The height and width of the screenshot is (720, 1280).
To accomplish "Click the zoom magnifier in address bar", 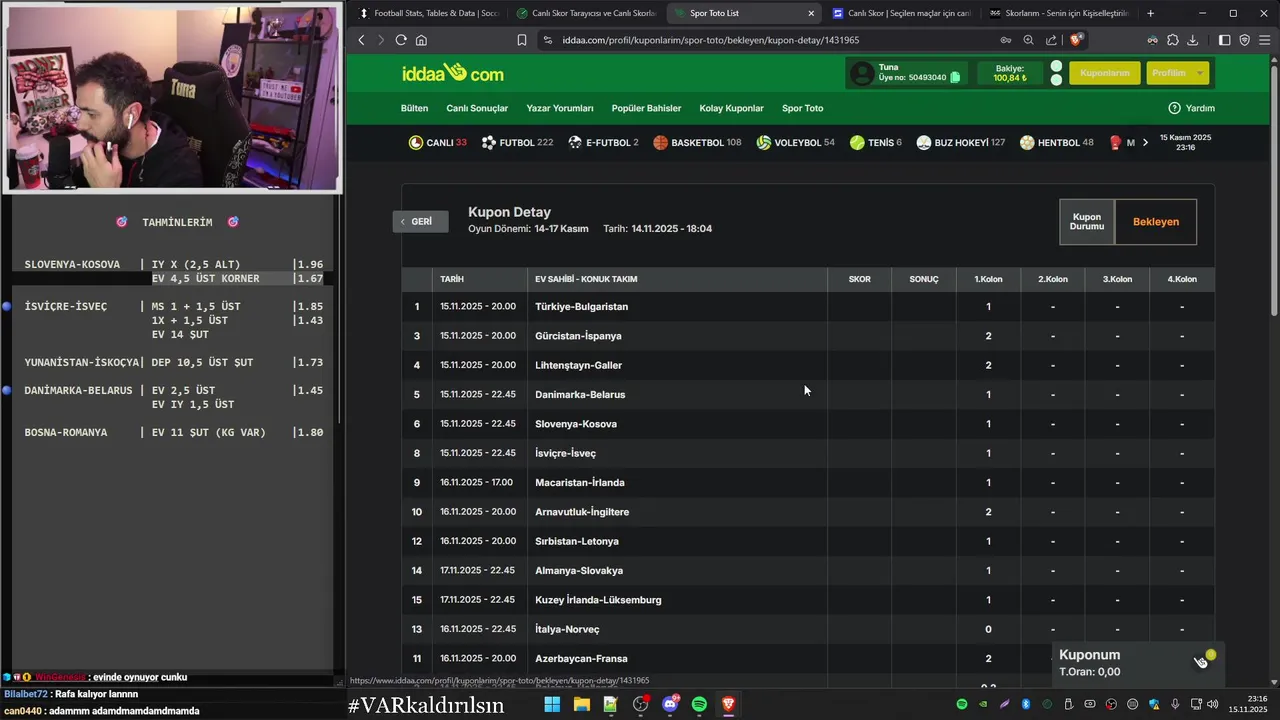I will (1028, 40).
